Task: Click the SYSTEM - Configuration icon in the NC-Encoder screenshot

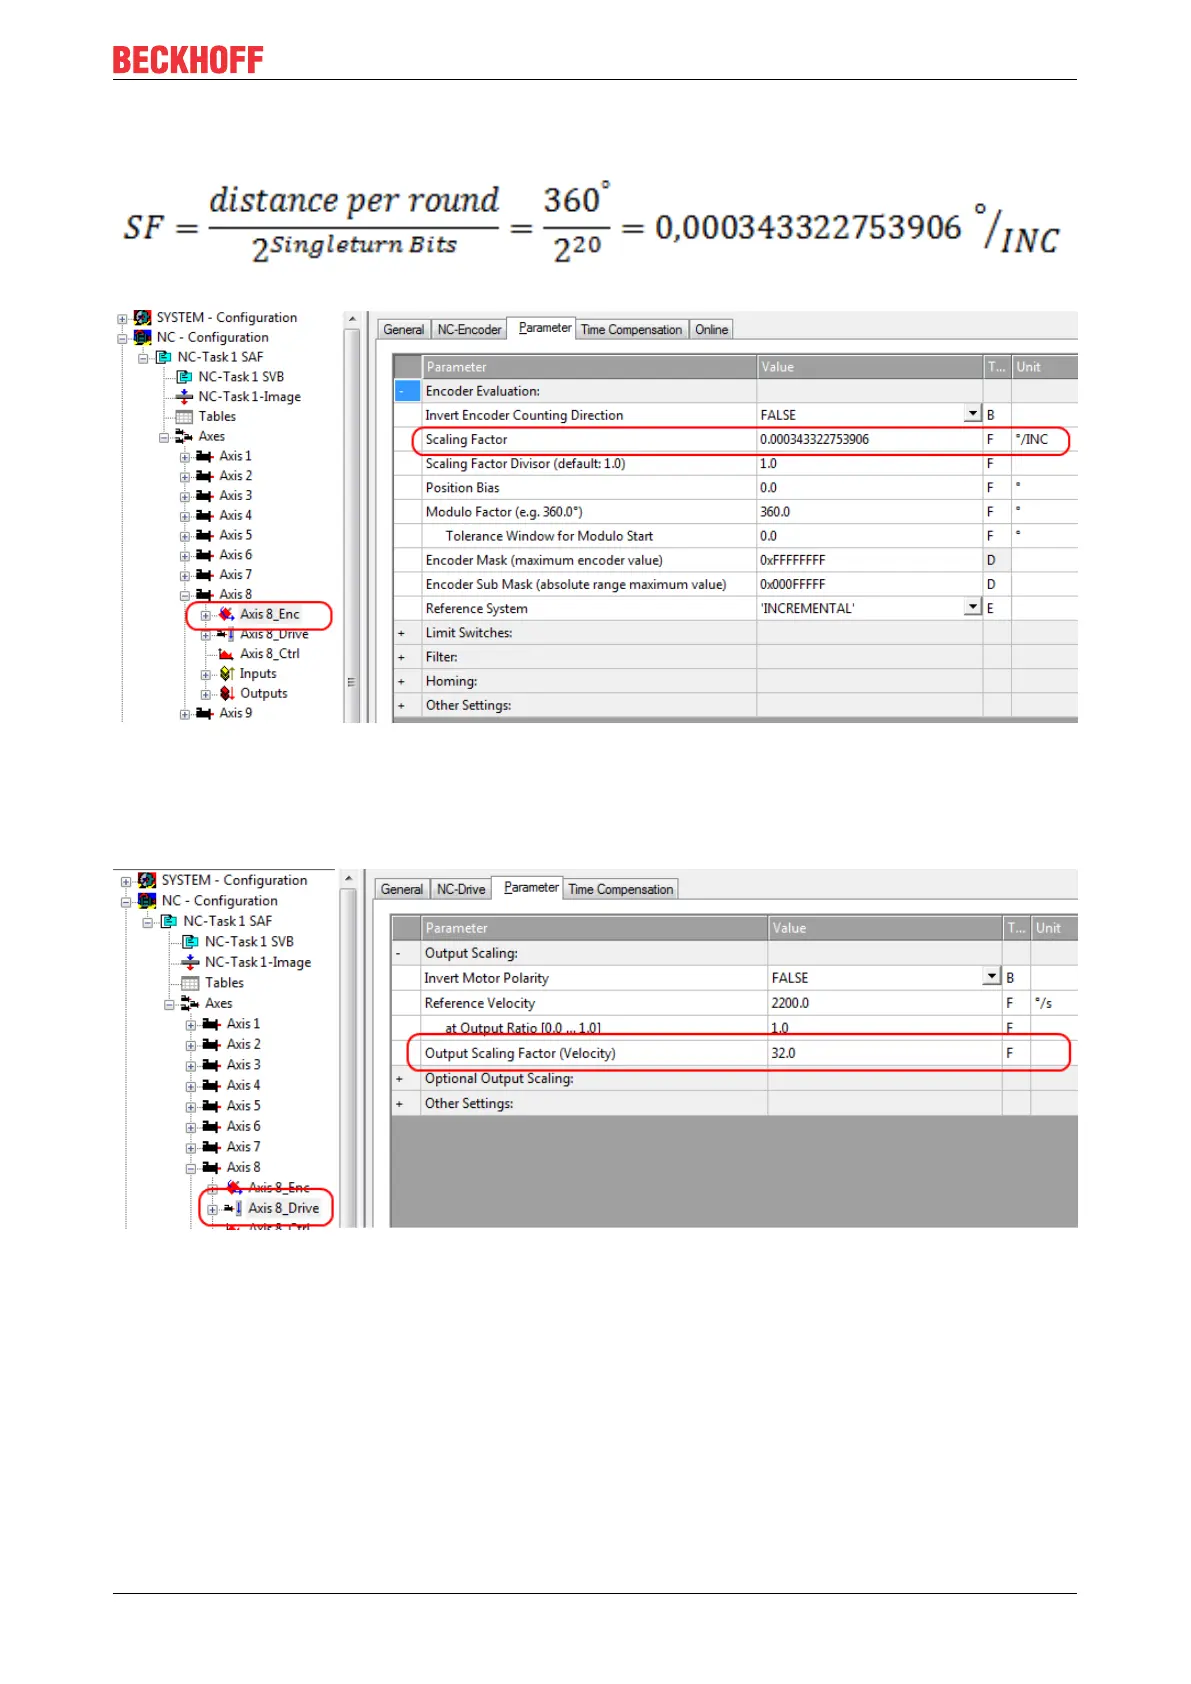Action: pos(143,318)
